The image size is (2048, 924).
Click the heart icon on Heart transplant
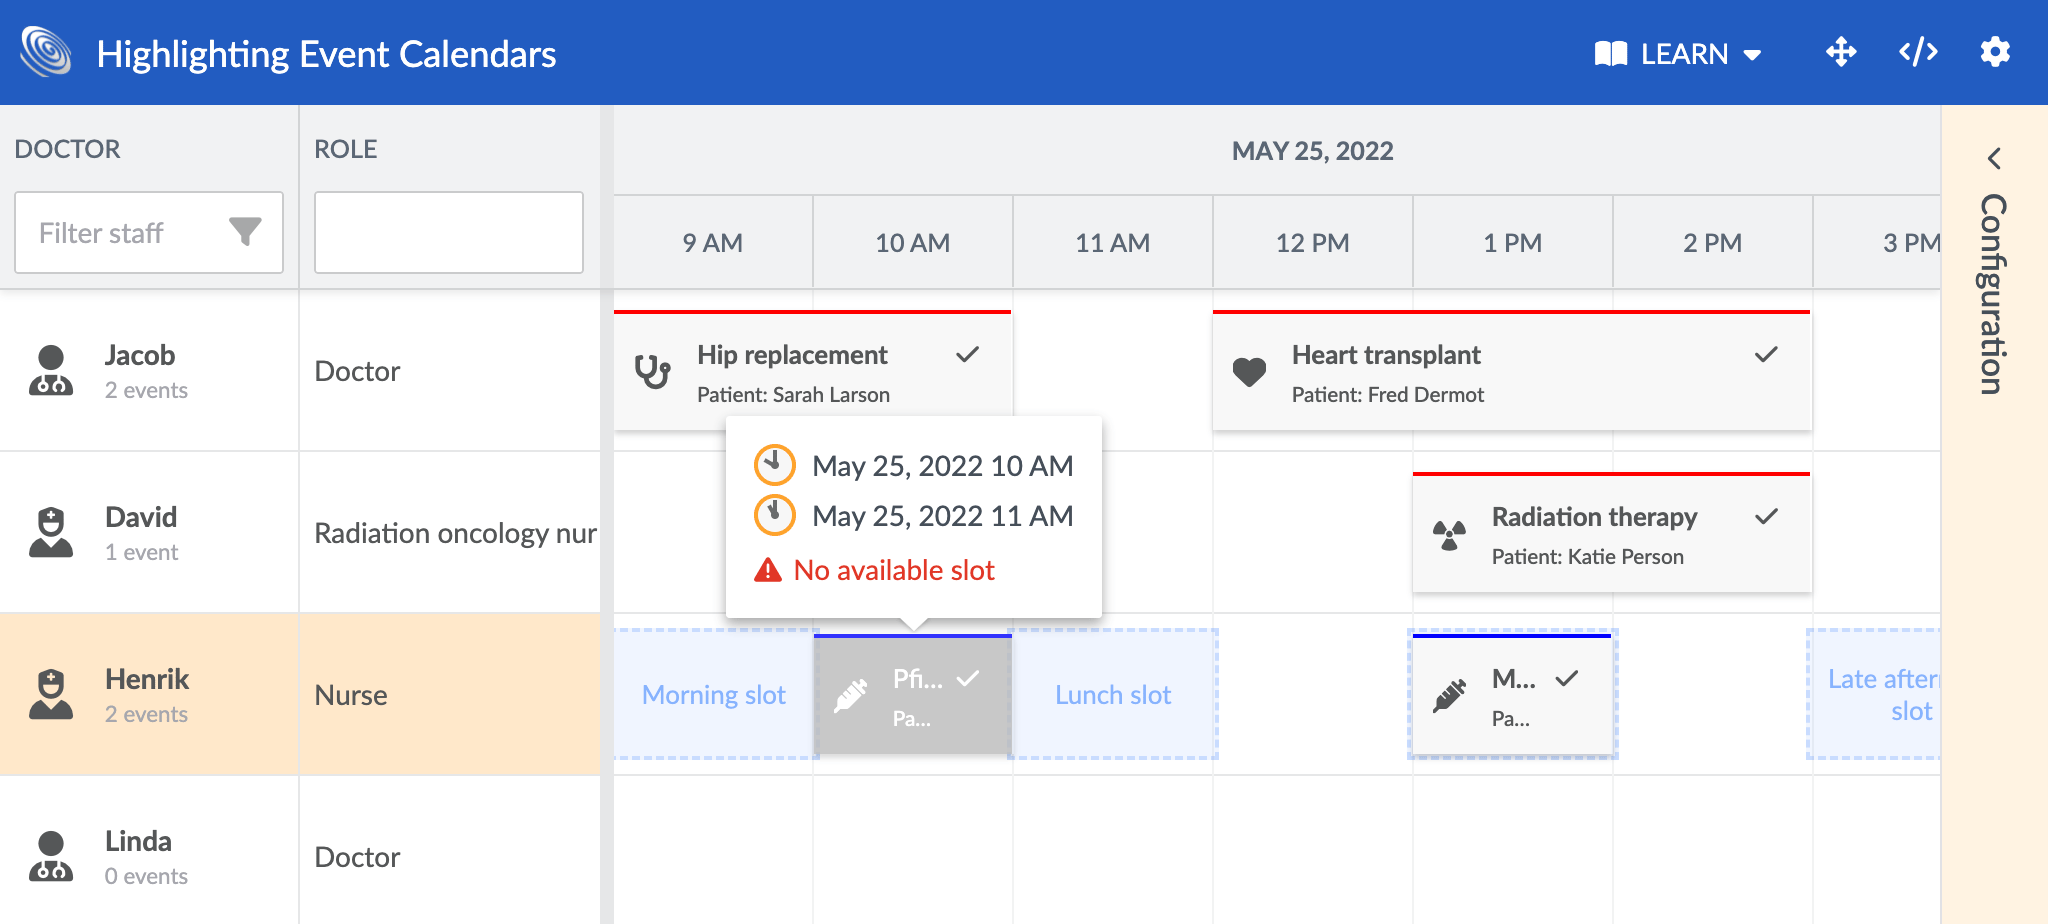pos(1249,372)
